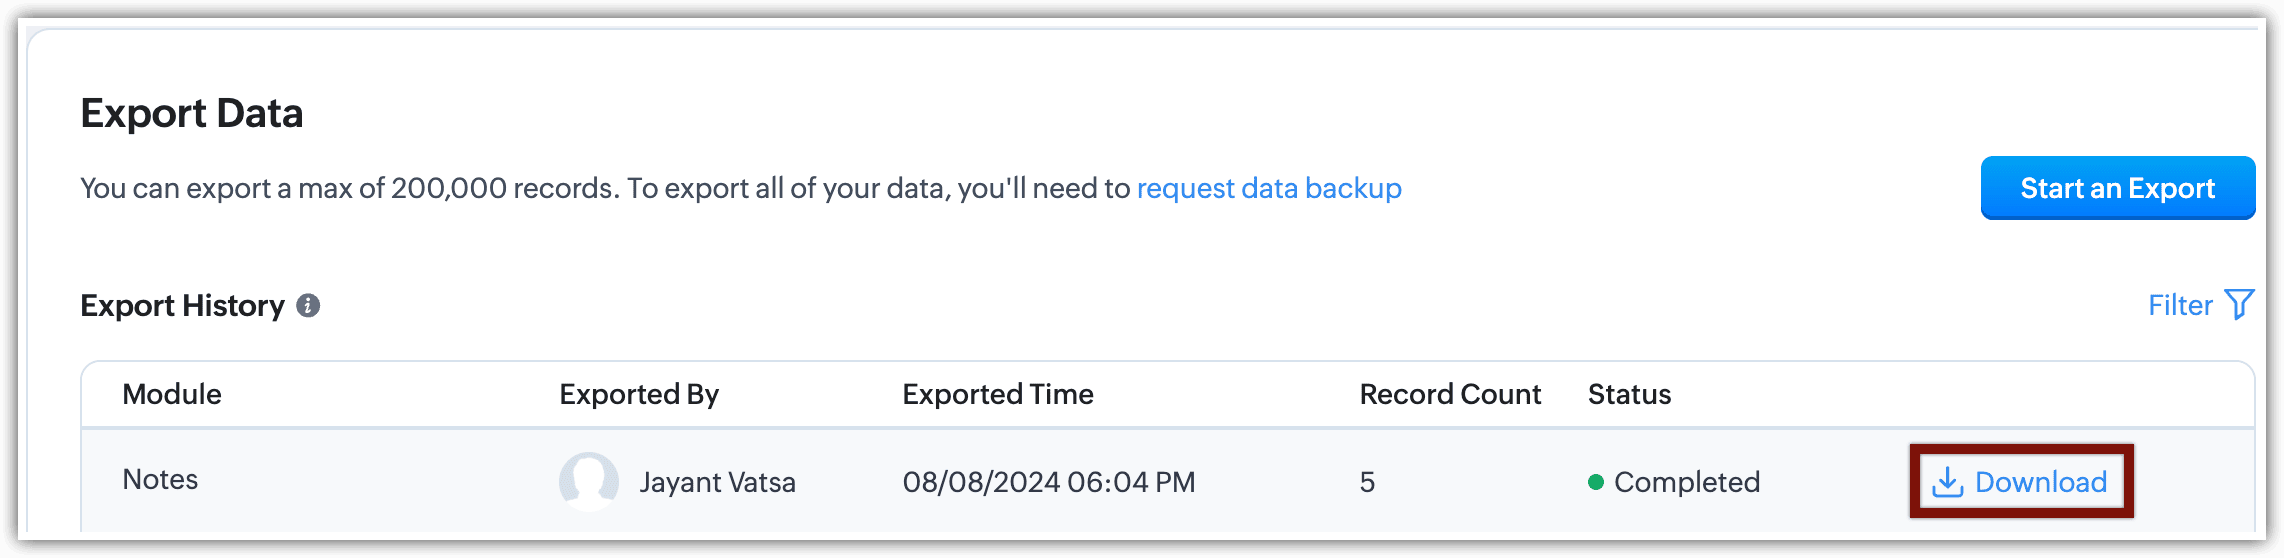Click the Status column header
2284x558 pixels.
pyautogui.click(x=1629, y=394)
